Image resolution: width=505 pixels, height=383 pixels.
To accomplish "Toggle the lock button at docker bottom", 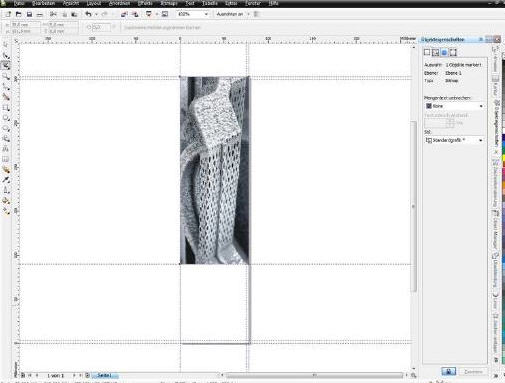I will tap(449, 371).
